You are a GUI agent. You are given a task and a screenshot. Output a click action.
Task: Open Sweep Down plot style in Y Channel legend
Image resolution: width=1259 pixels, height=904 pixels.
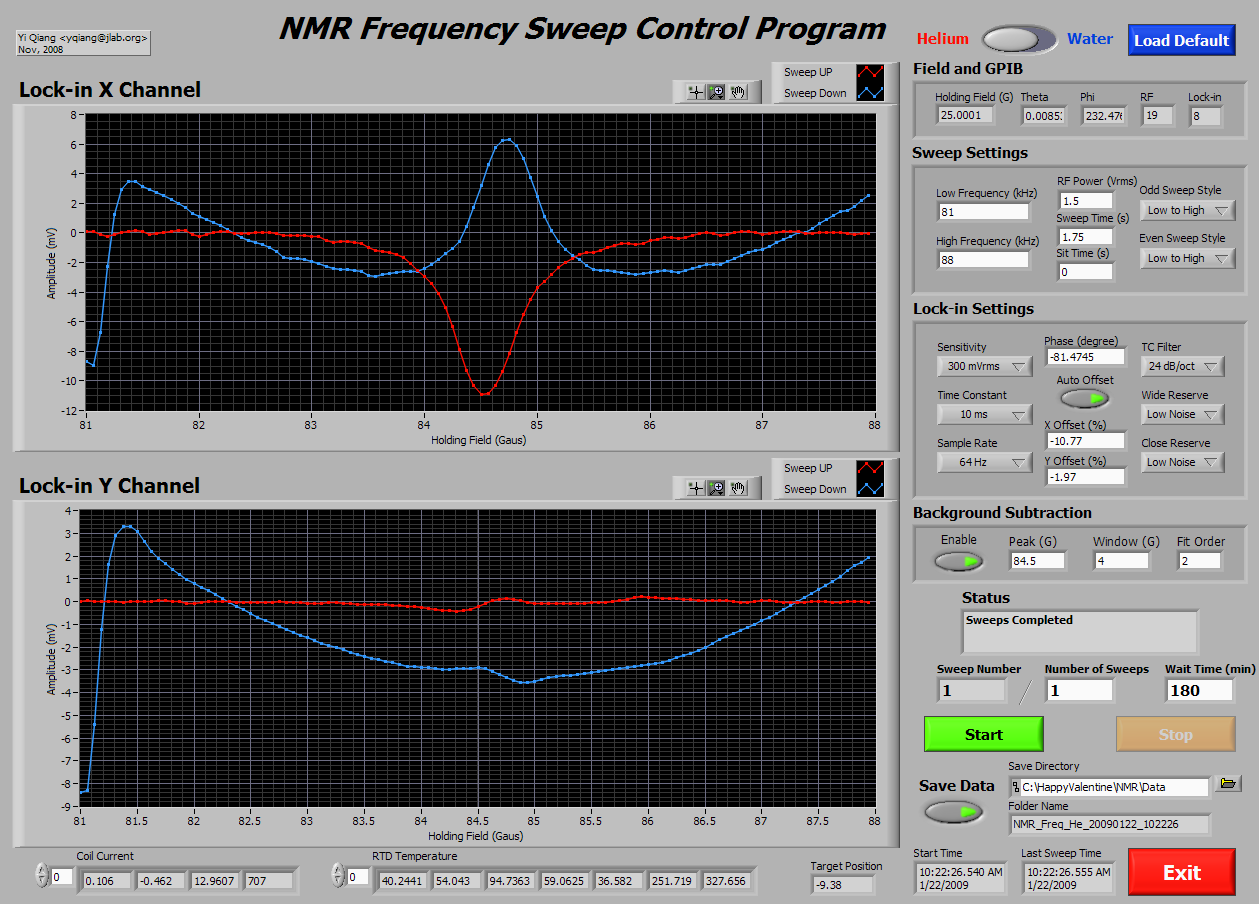(871, 489)
